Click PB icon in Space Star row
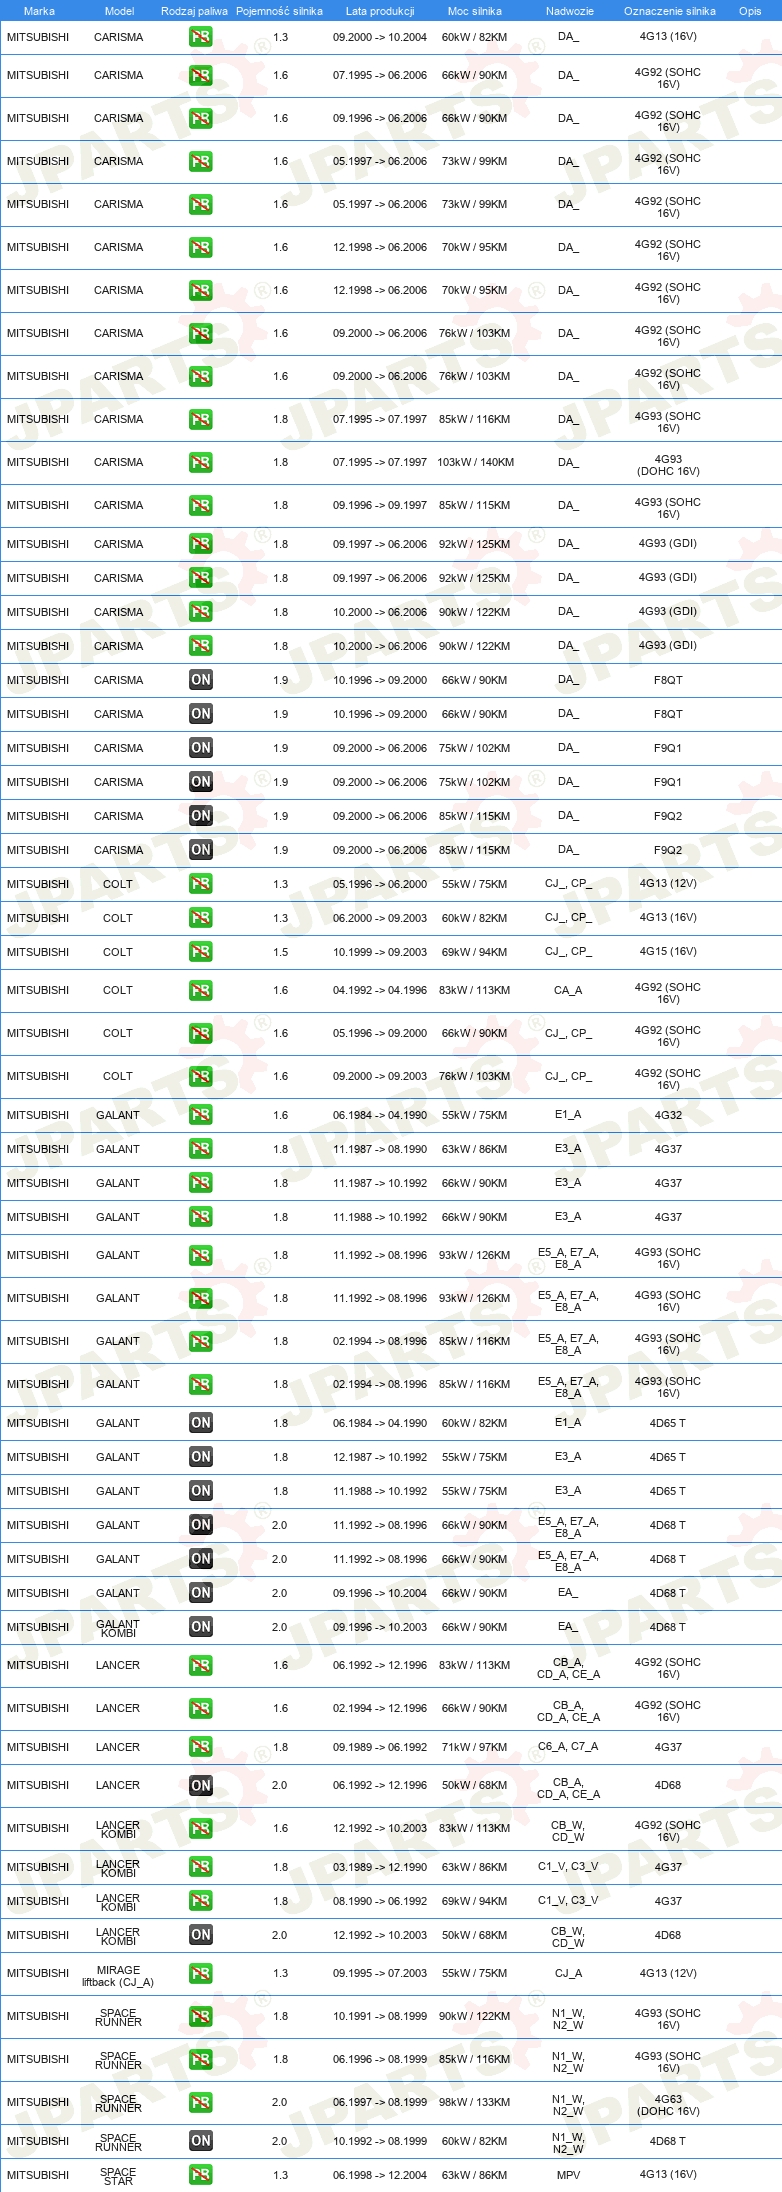 [201, 2175]
